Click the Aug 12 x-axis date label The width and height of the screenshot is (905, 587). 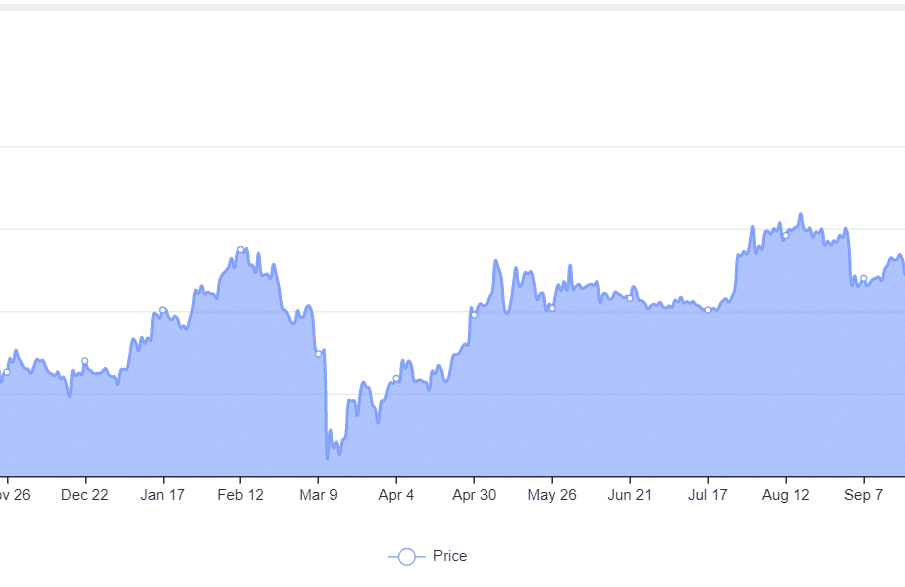[786, 495]
